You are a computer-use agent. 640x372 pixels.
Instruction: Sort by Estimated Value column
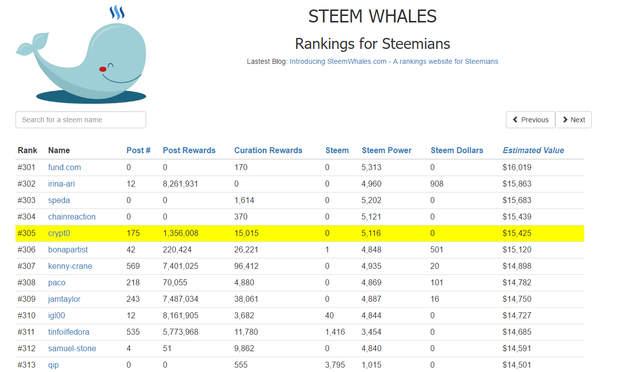(533, 150)
